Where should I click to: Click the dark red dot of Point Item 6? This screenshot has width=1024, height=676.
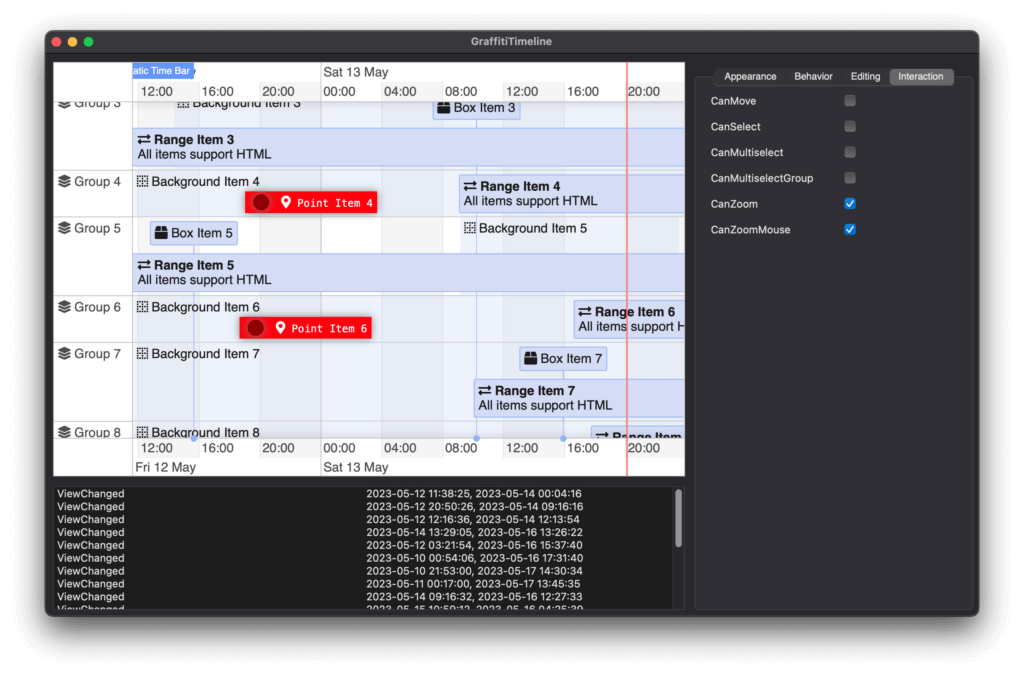pyautogui.click(x=256, y=328)
